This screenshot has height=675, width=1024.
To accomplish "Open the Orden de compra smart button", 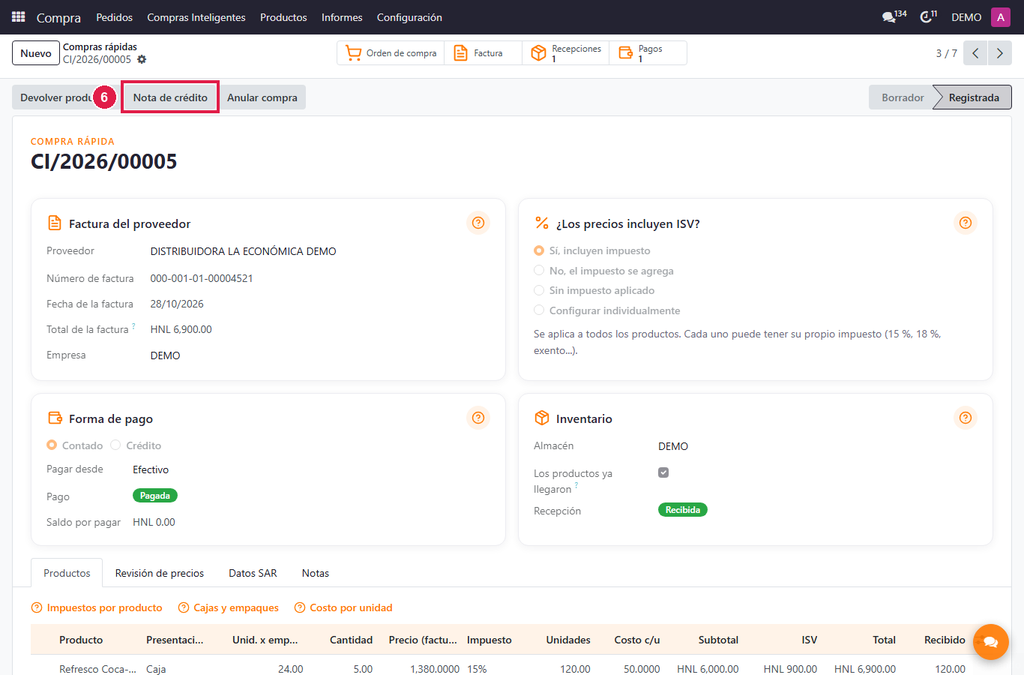I will pyautogui.click(x=391, y=53).
